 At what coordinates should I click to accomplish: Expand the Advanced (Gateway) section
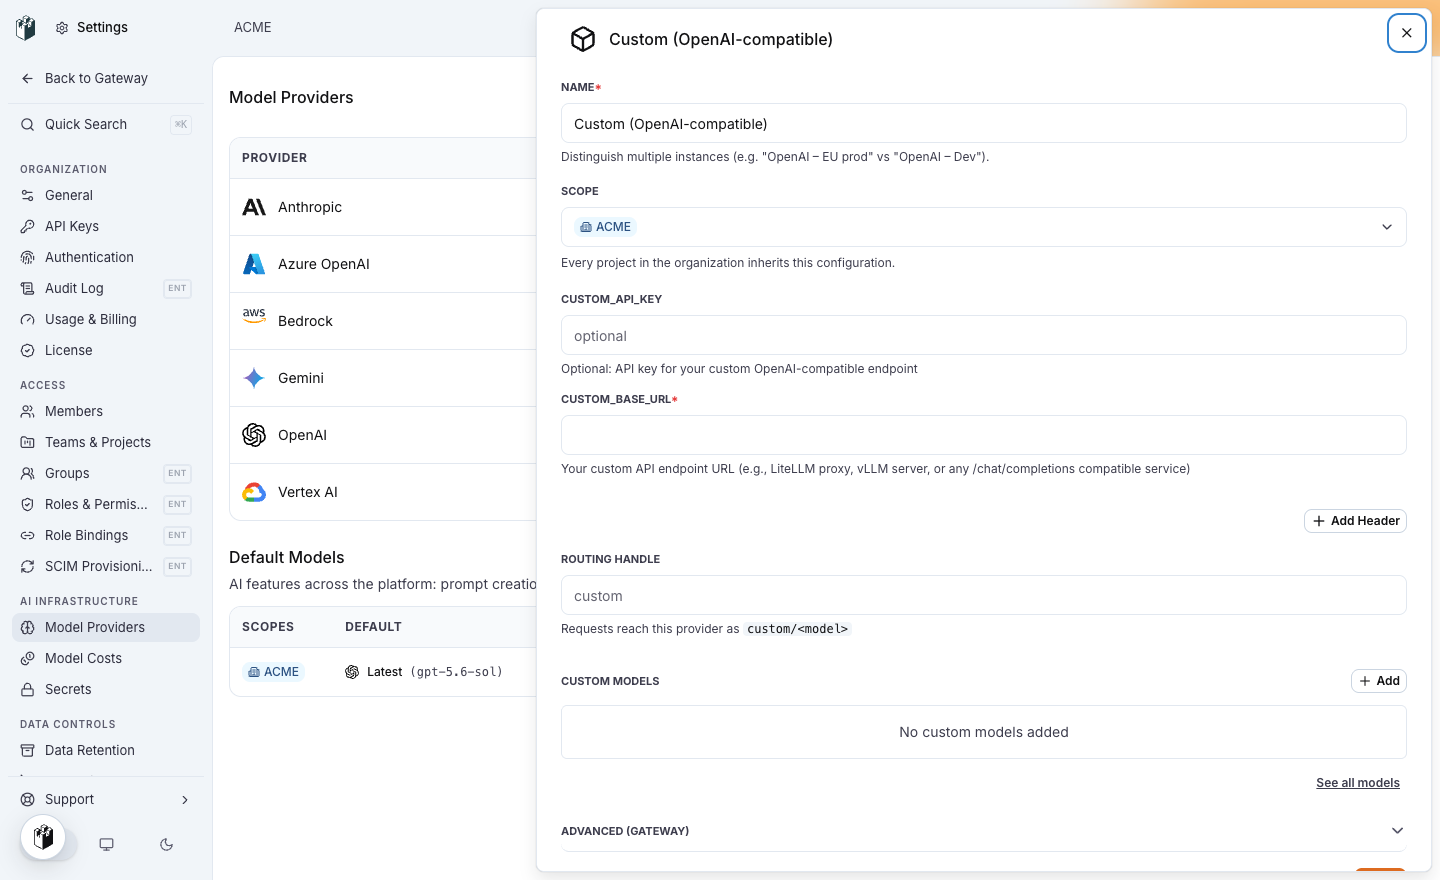(x=984, y=831)
